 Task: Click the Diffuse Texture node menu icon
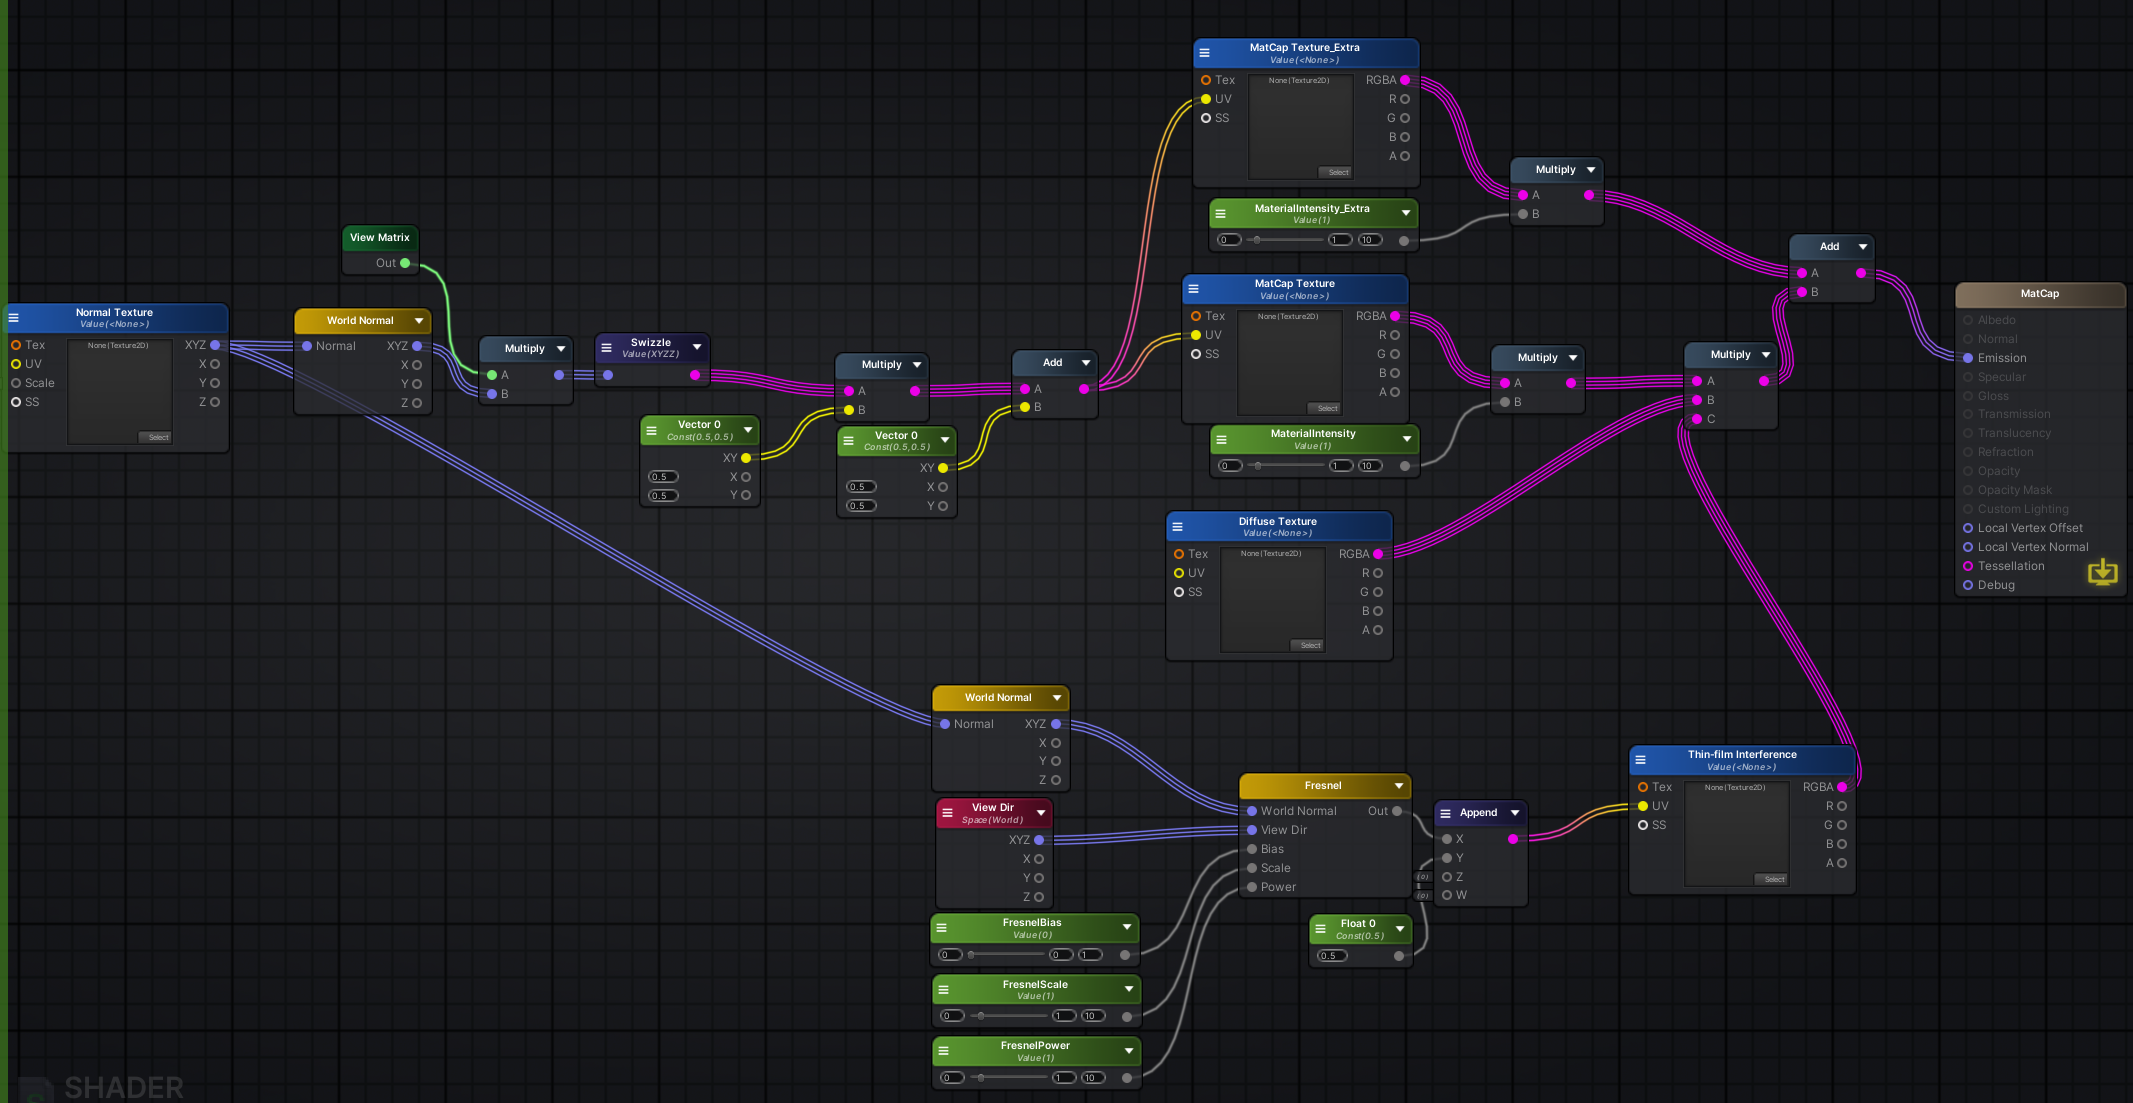pos(1177,527)
